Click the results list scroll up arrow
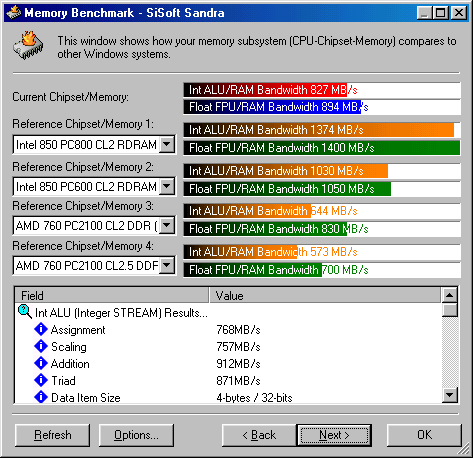473x458 pixels. (x=450, y=295)
